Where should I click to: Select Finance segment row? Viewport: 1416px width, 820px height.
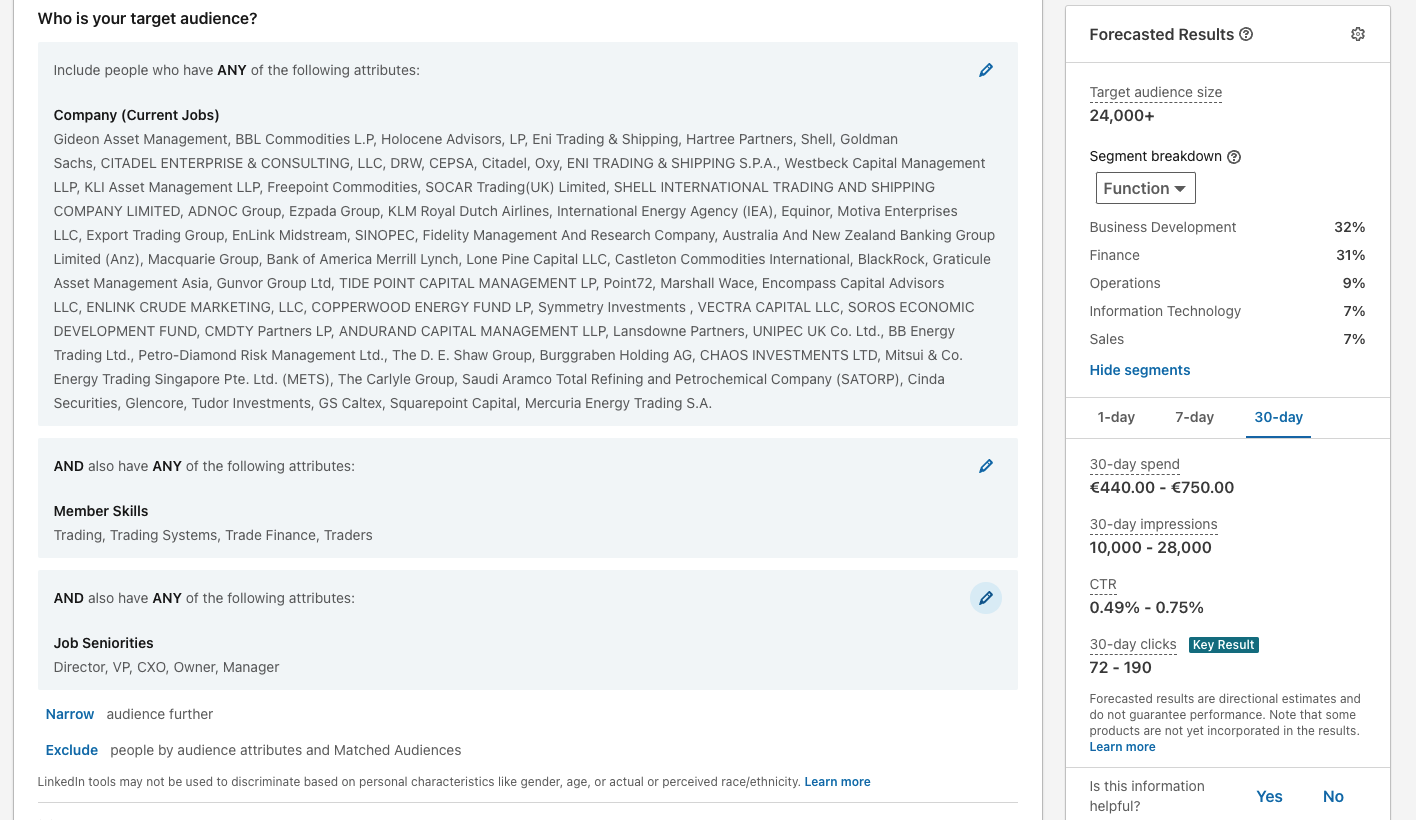(1227, 255)
